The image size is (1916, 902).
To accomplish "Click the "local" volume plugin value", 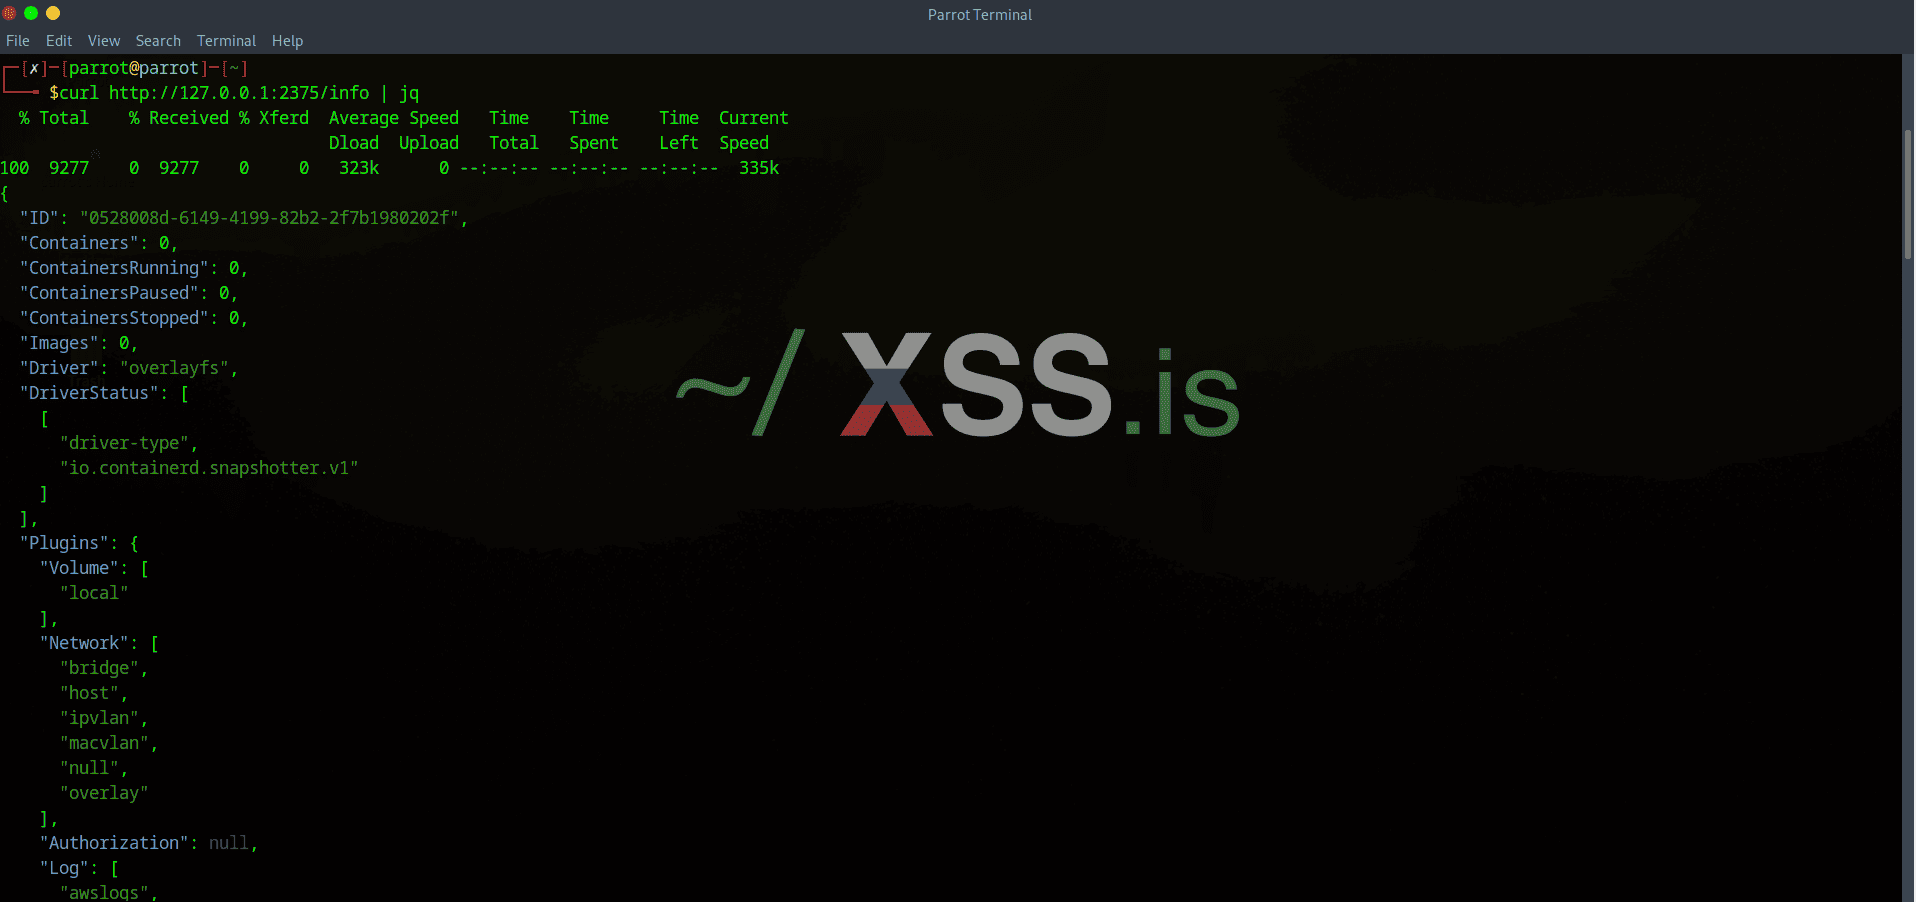I will point(94,593).
